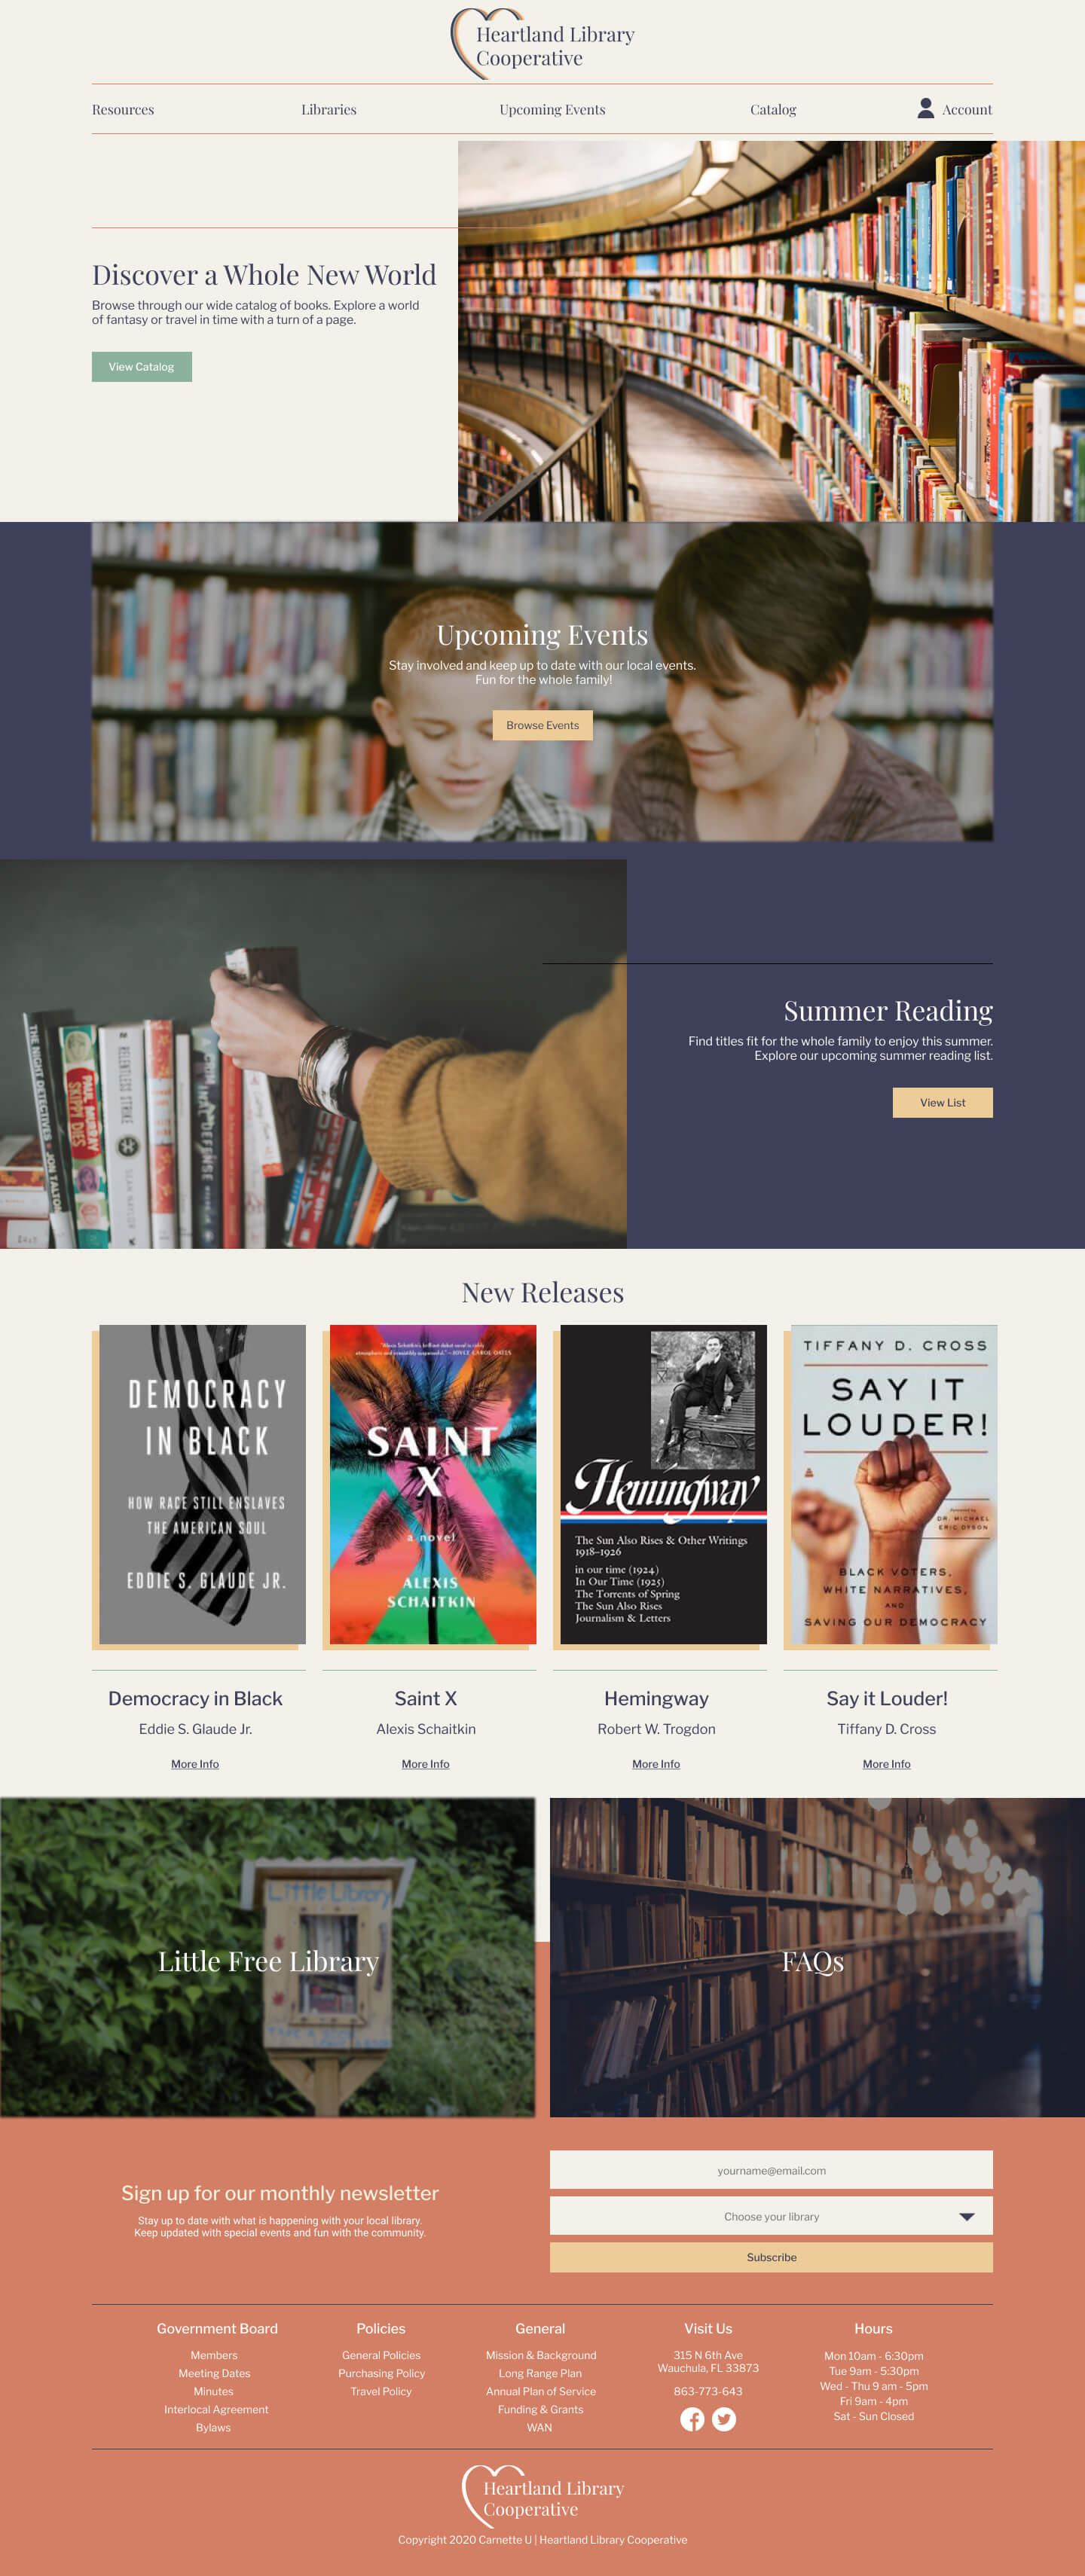
Task: Click the Subscribe button
Action: [x=771, y=2257]
